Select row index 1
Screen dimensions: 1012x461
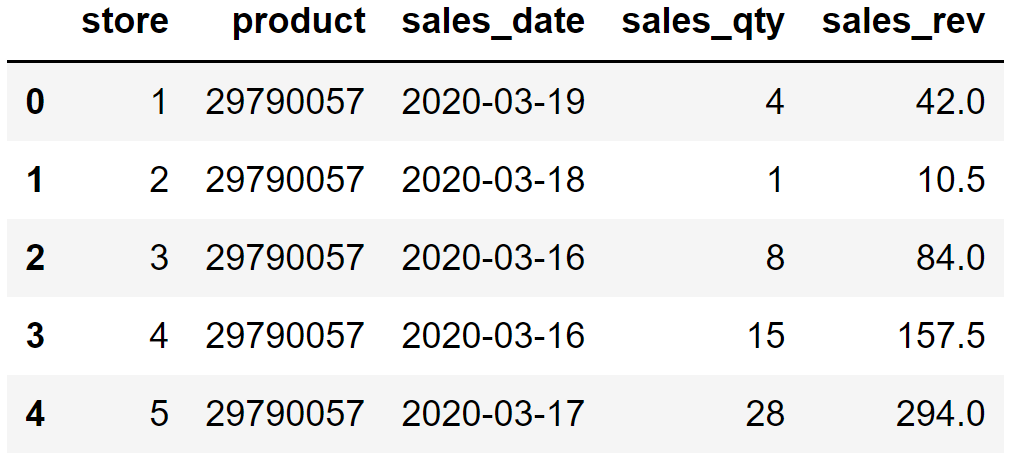pyautogui.click(x=35, y=180)
